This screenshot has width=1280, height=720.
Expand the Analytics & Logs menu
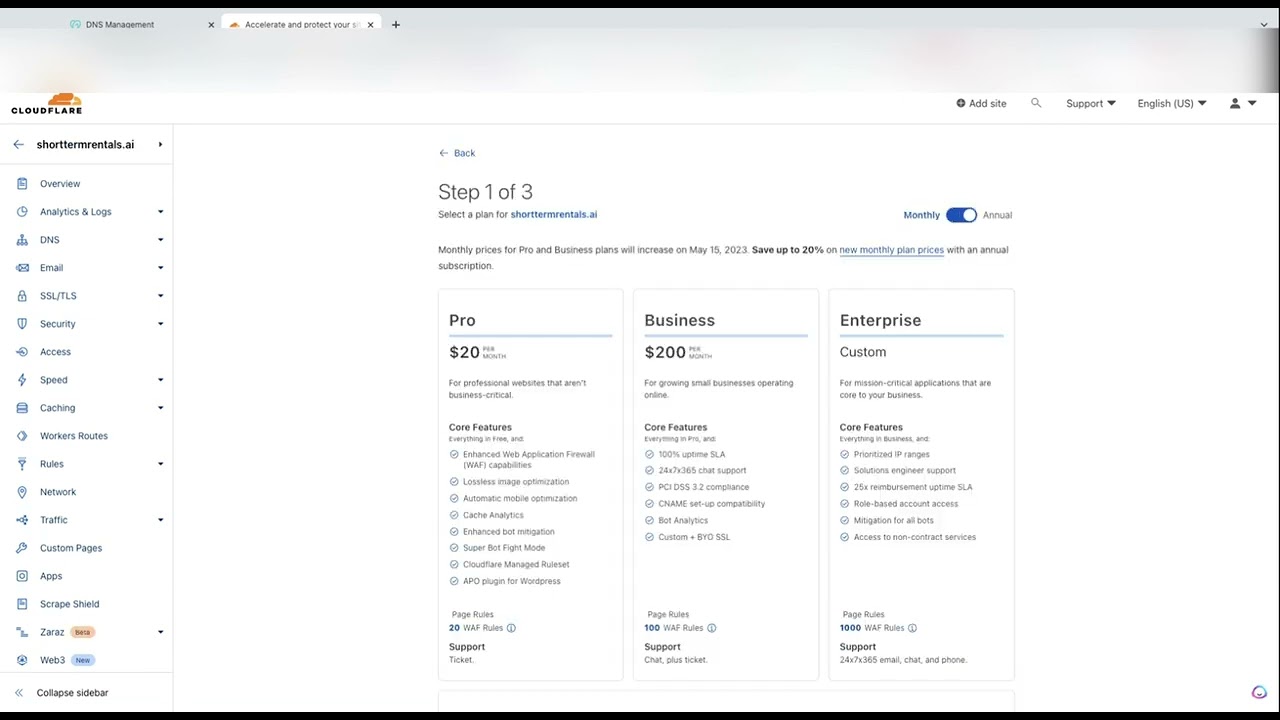[x=160, y=212]
